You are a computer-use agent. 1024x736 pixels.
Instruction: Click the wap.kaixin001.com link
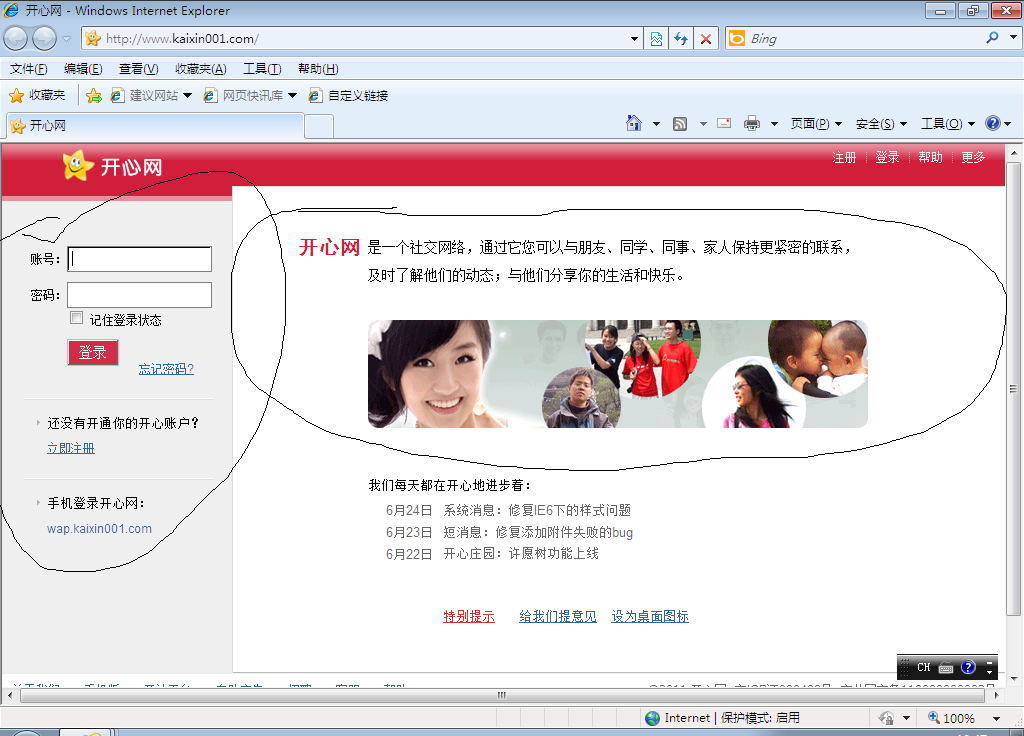(99, 528)
